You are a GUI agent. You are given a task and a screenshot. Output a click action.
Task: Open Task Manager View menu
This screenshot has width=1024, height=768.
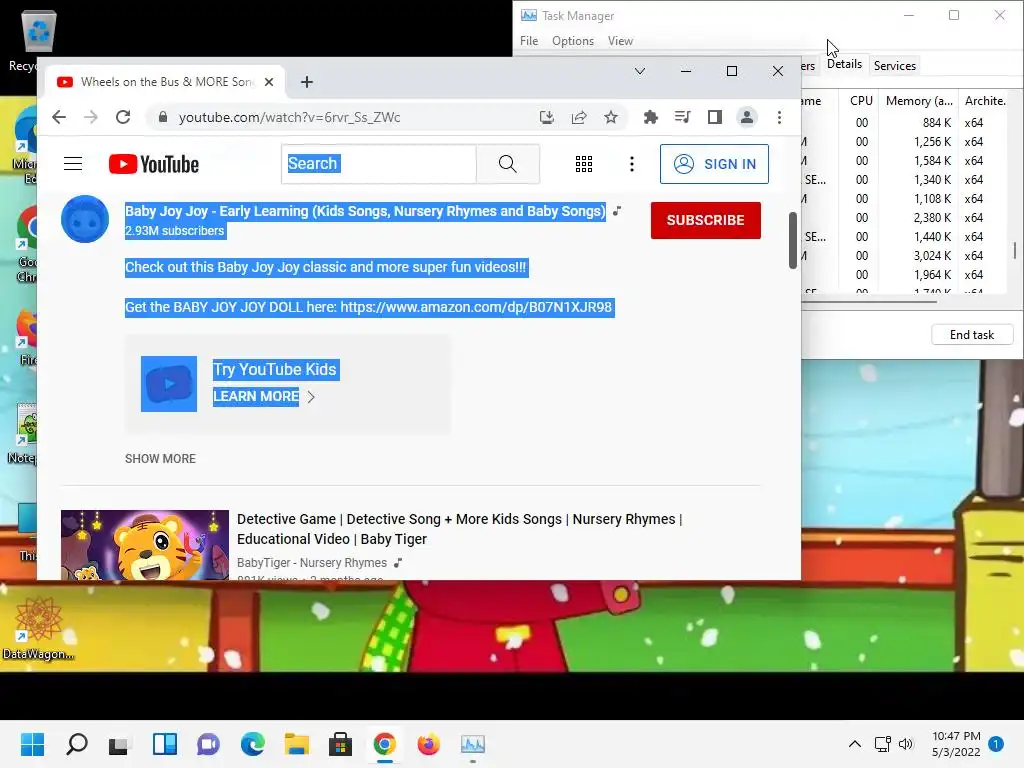coord(620,41)
